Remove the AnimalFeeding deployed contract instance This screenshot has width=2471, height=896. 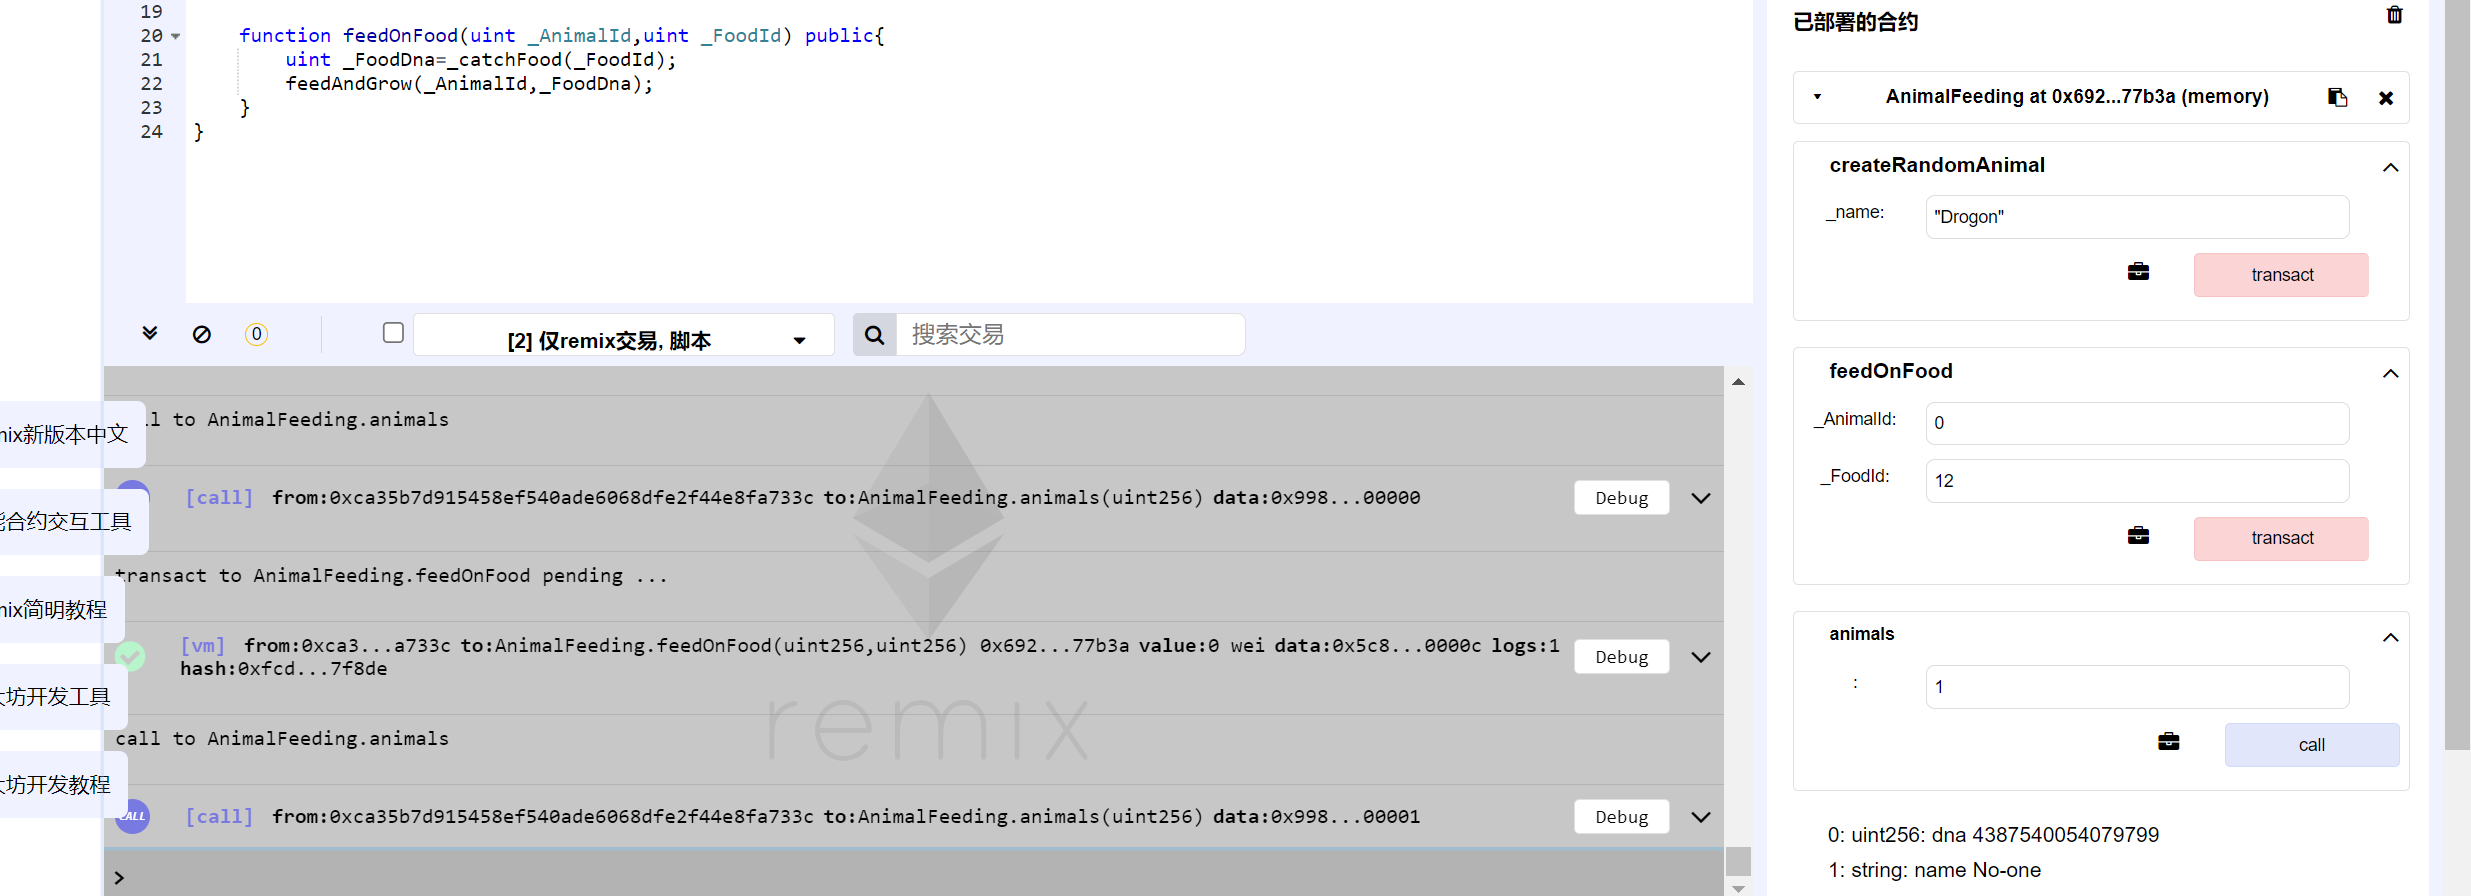[2385, 98]
